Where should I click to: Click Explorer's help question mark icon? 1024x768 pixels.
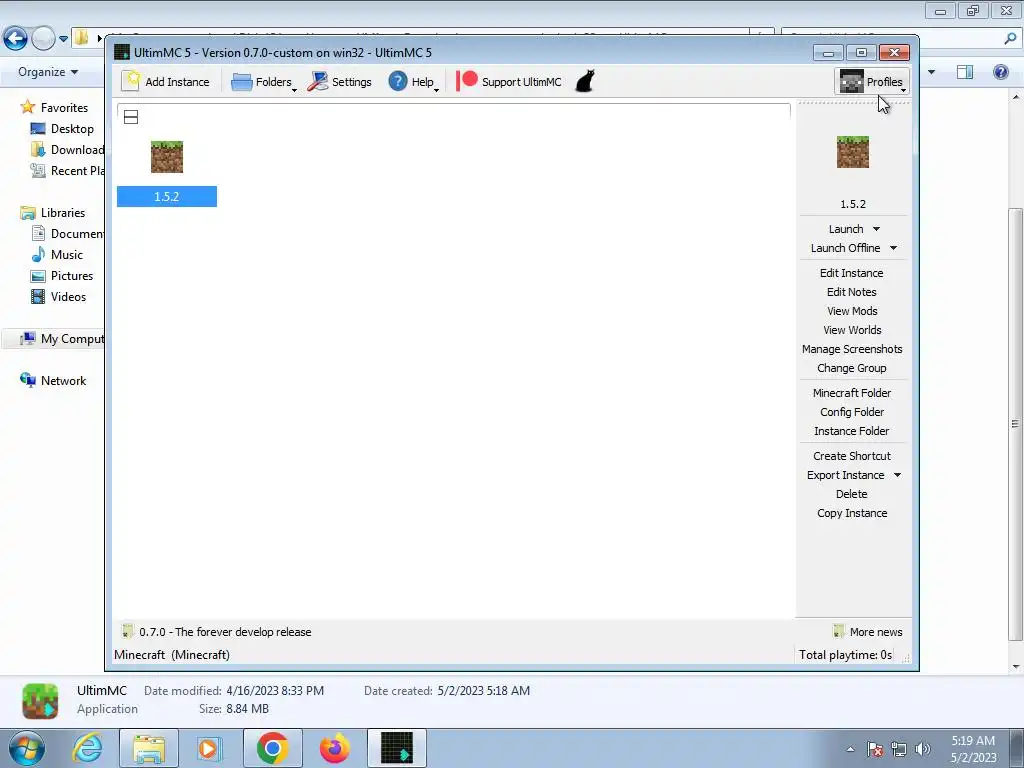1000,72
